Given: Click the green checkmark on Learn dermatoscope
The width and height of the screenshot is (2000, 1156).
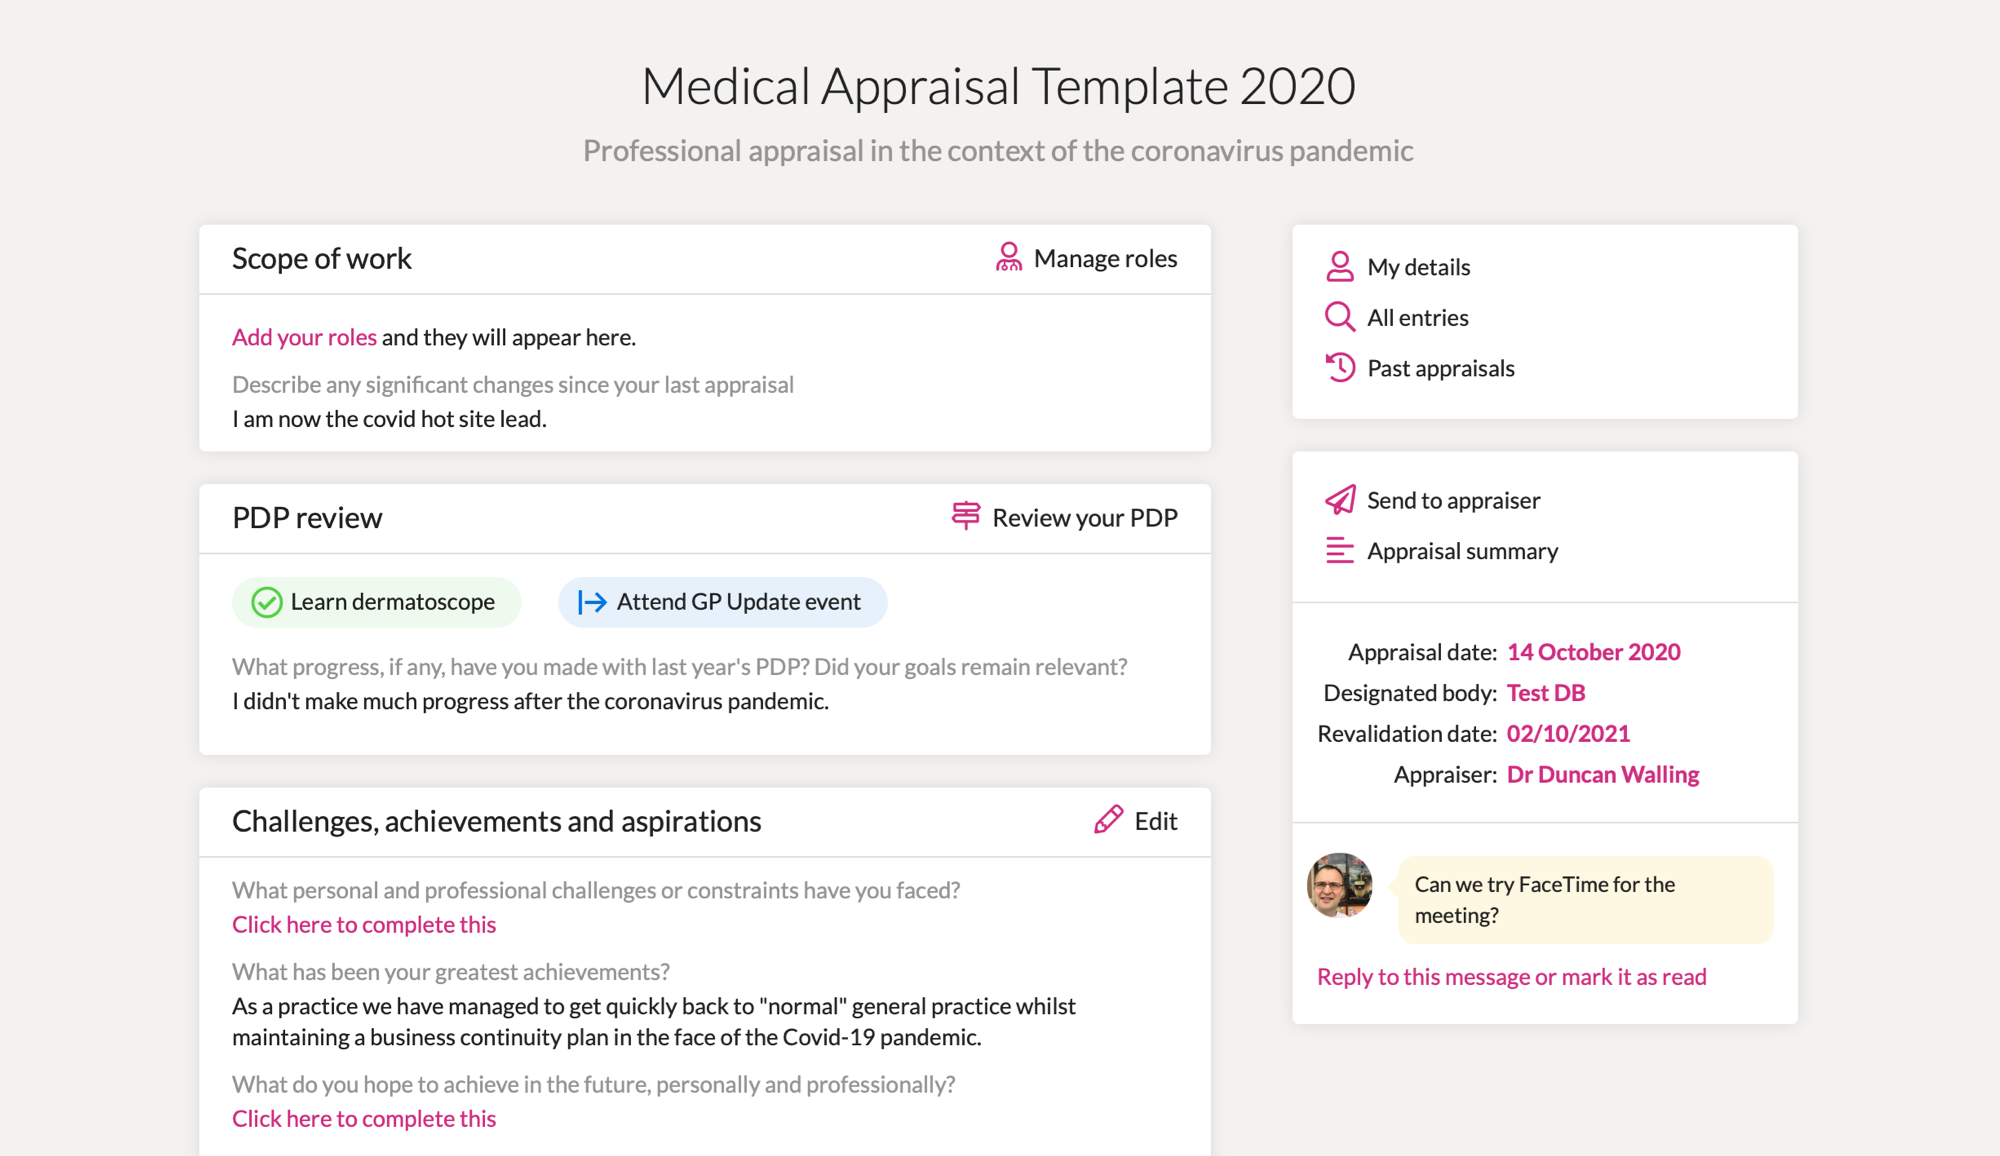Looking at the screenshot, I should [x=266, y=602].
